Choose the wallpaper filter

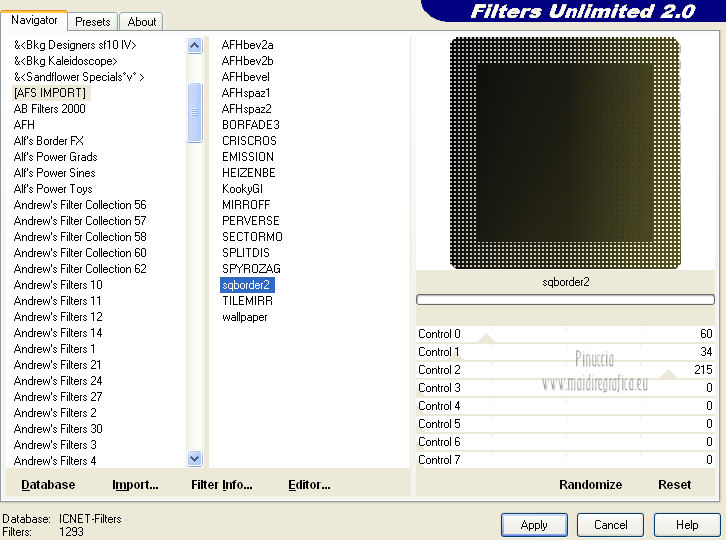[x=244, y=317]
